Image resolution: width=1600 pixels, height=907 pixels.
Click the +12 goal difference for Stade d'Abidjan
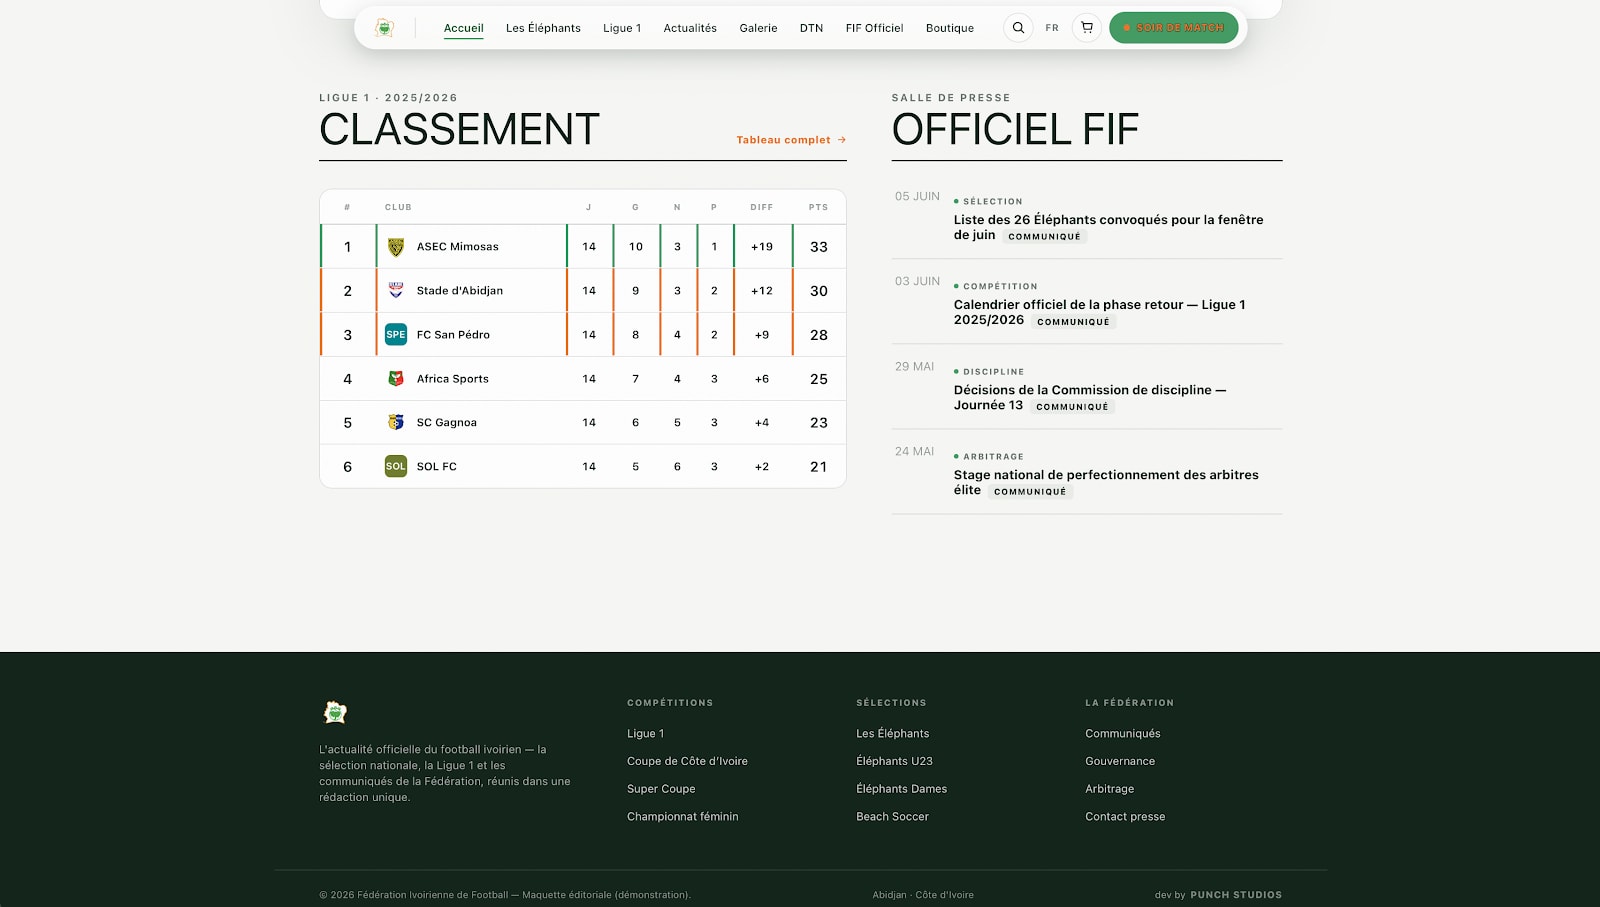click(x=762, y=291)
